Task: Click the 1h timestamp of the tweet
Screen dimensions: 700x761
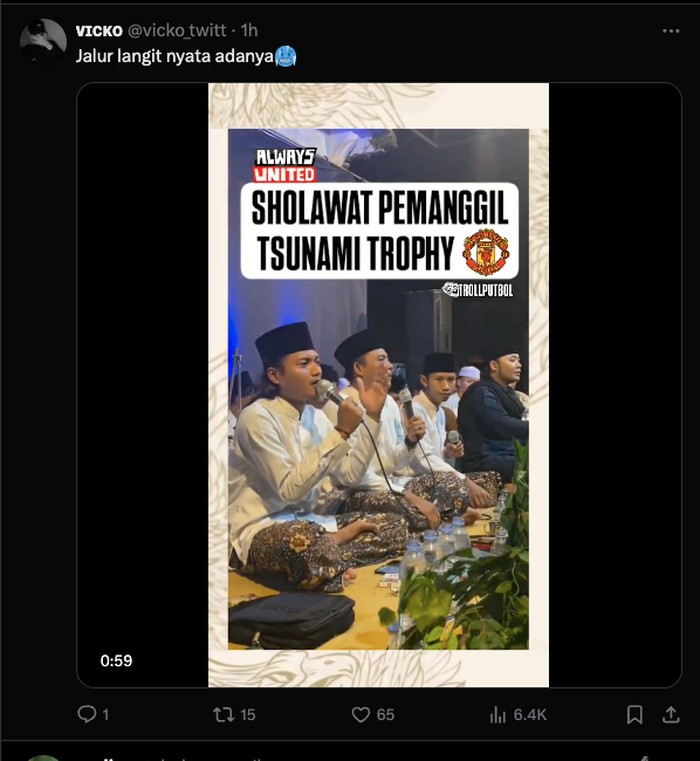Action: tap(248, 31)
